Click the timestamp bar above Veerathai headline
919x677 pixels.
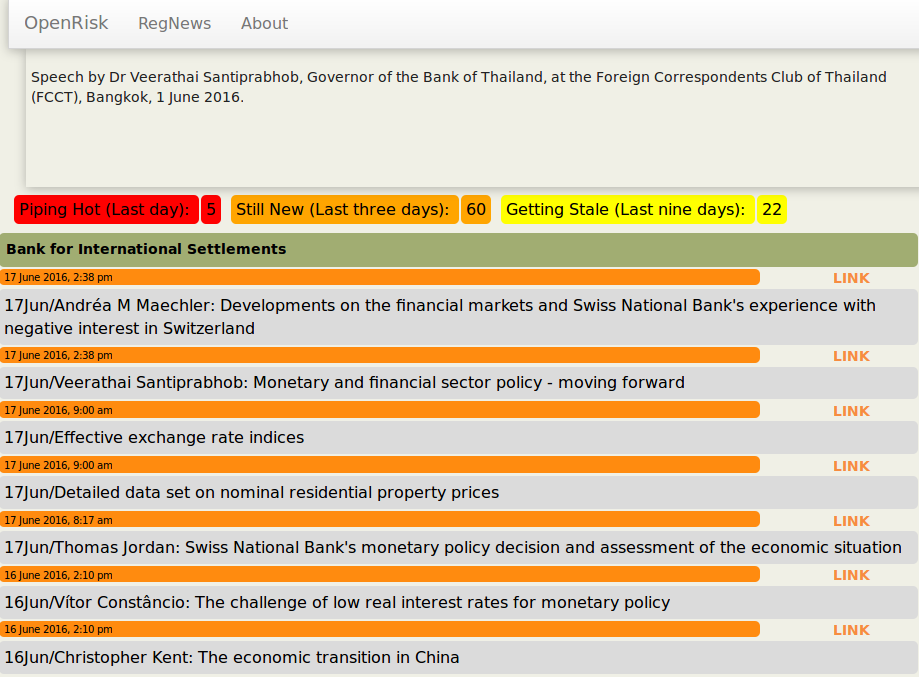click(x=380, y=355)
